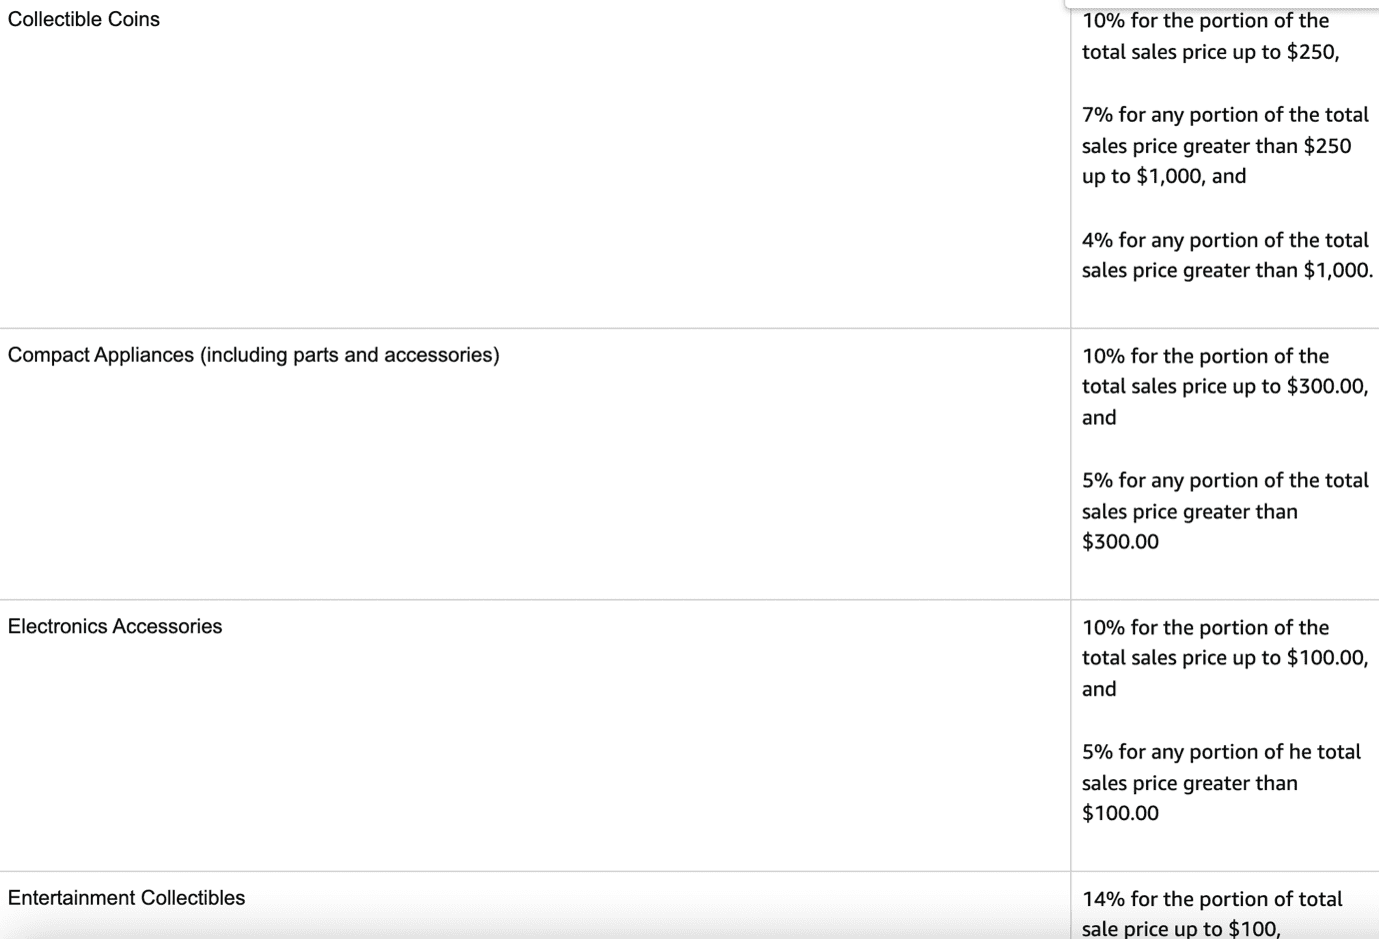Select Compact Appliances 10% up to $300.00 text
The width and height of the screenshot is (1384, 944).
tap(1224, 386)
